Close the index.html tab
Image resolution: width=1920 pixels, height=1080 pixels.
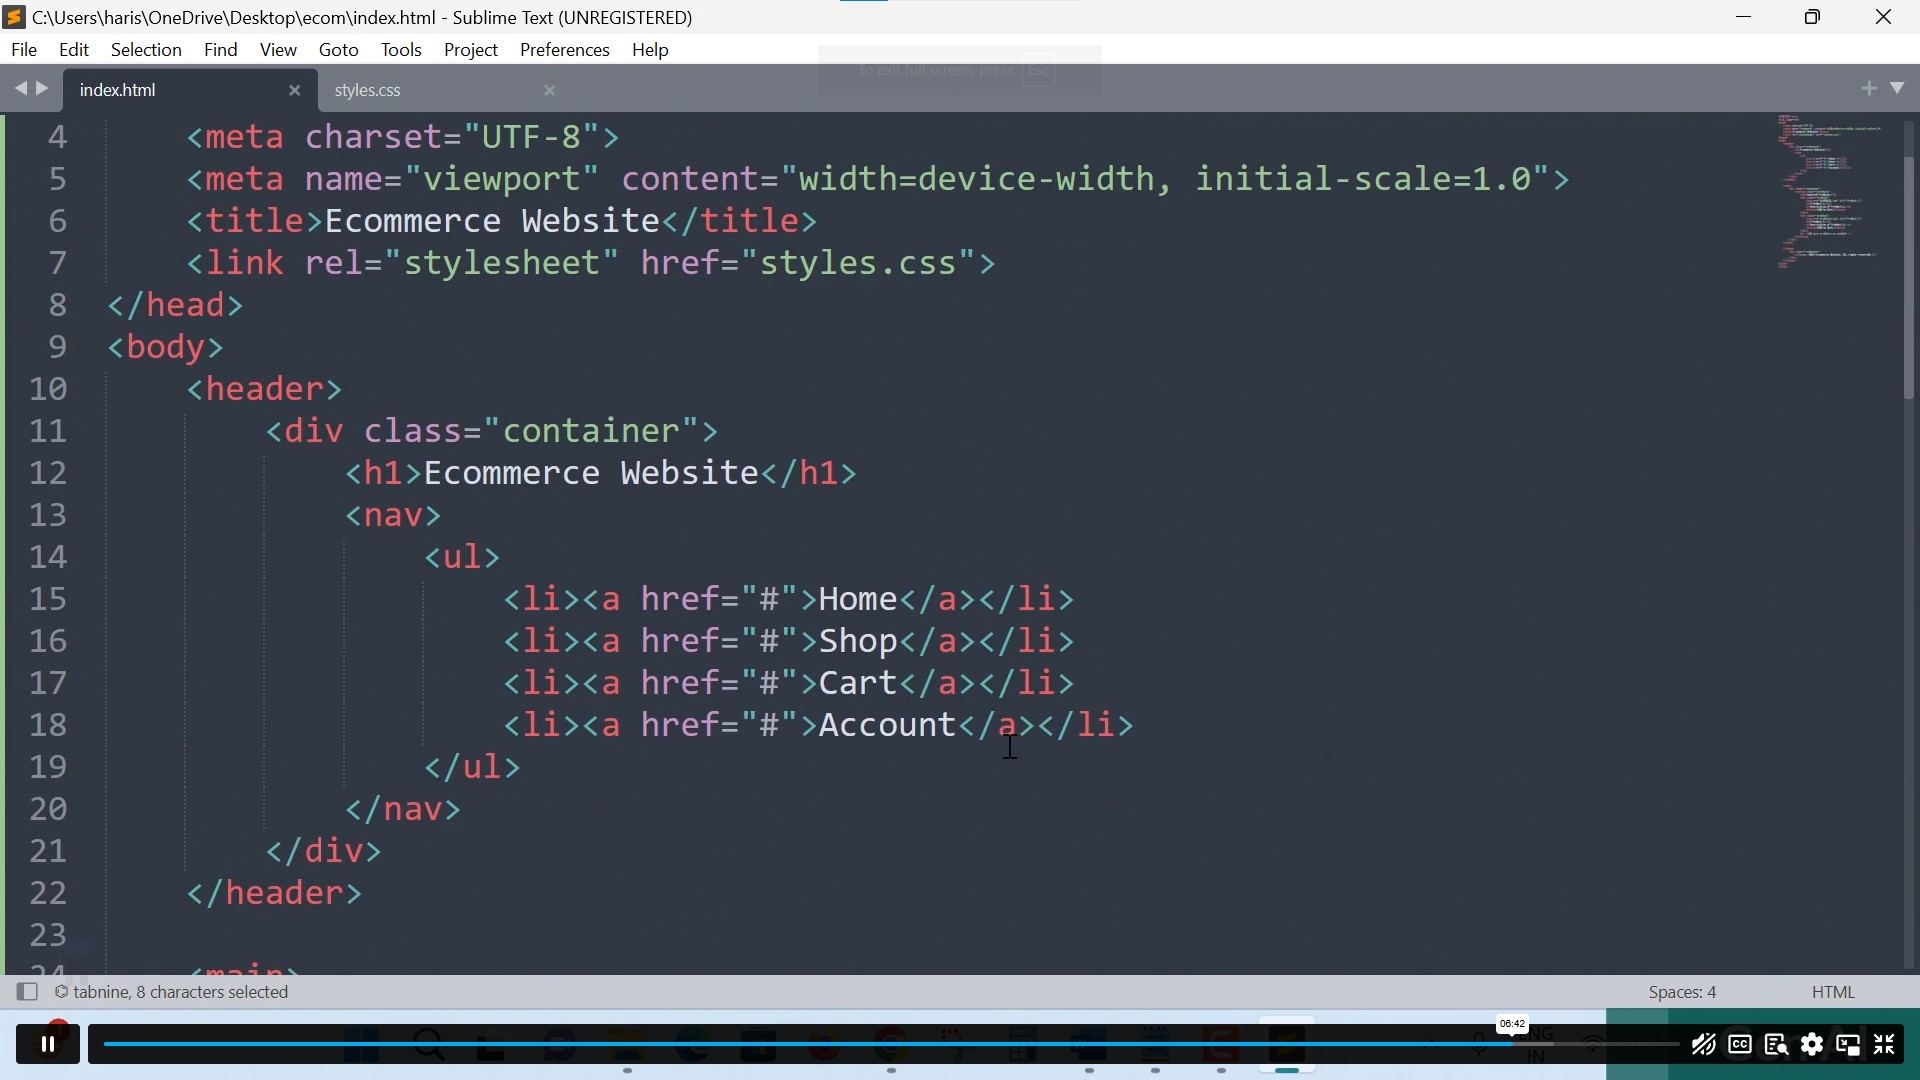pyautogui.click(x=294, y=90)
